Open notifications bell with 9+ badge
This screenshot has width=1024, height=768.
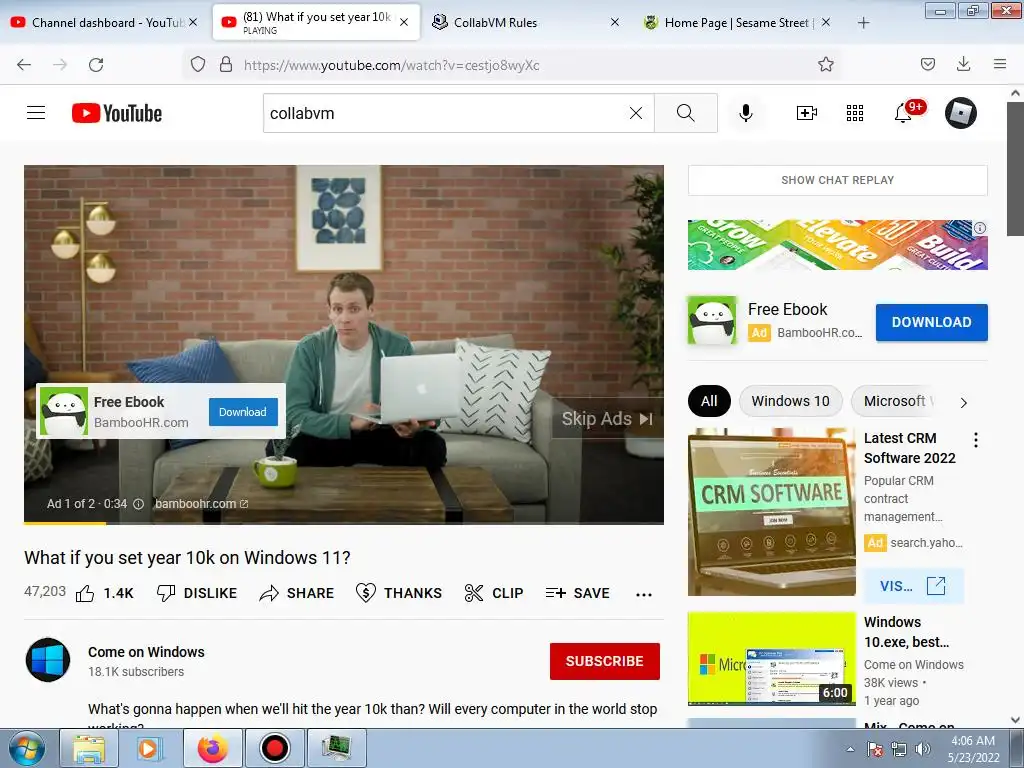pyautogui.click(x=904, y=113)
